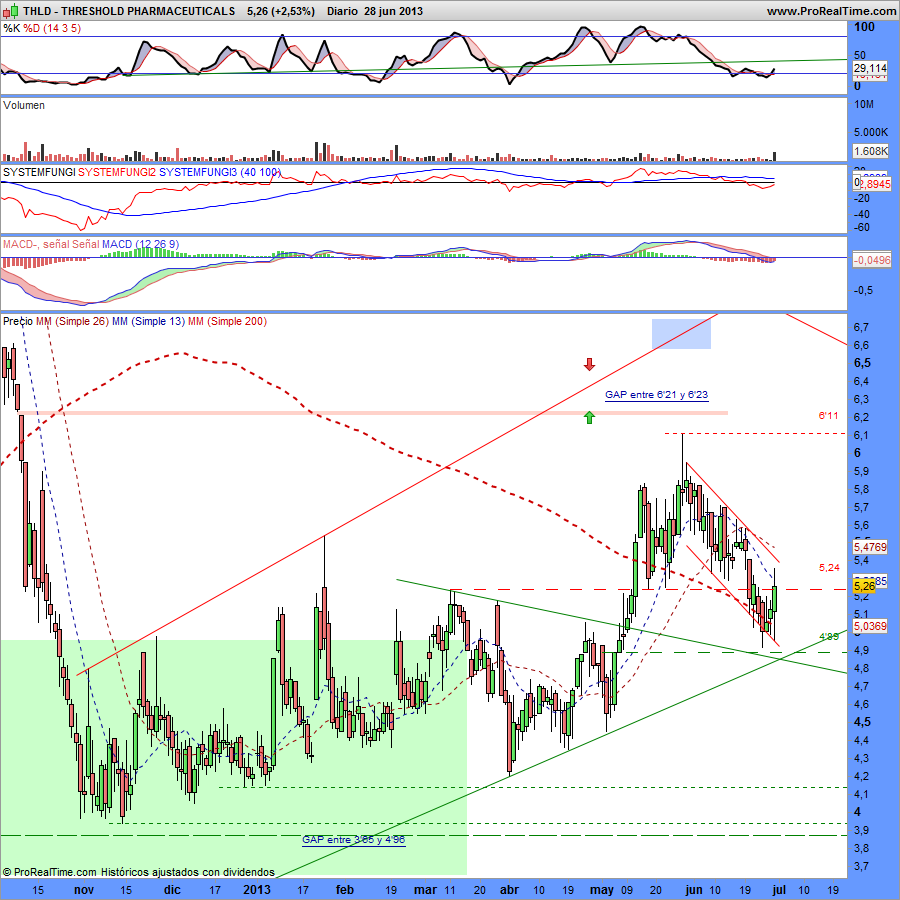Image resolution: width=900 pixels, height=900 pixels.
Task: Select the MM (Simple 200) moving average label
Action: pyautogui.click(x=227, y=321)
